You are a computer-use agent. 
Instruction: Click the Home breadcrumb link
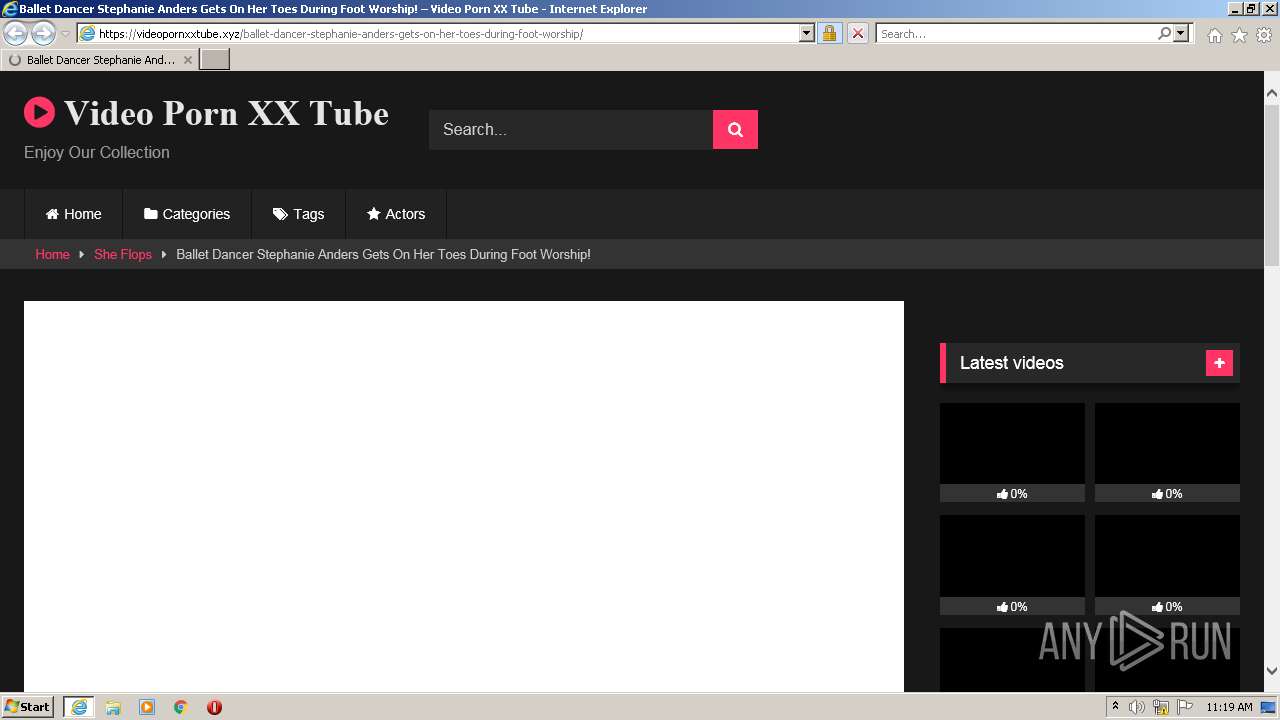[52, 254]
